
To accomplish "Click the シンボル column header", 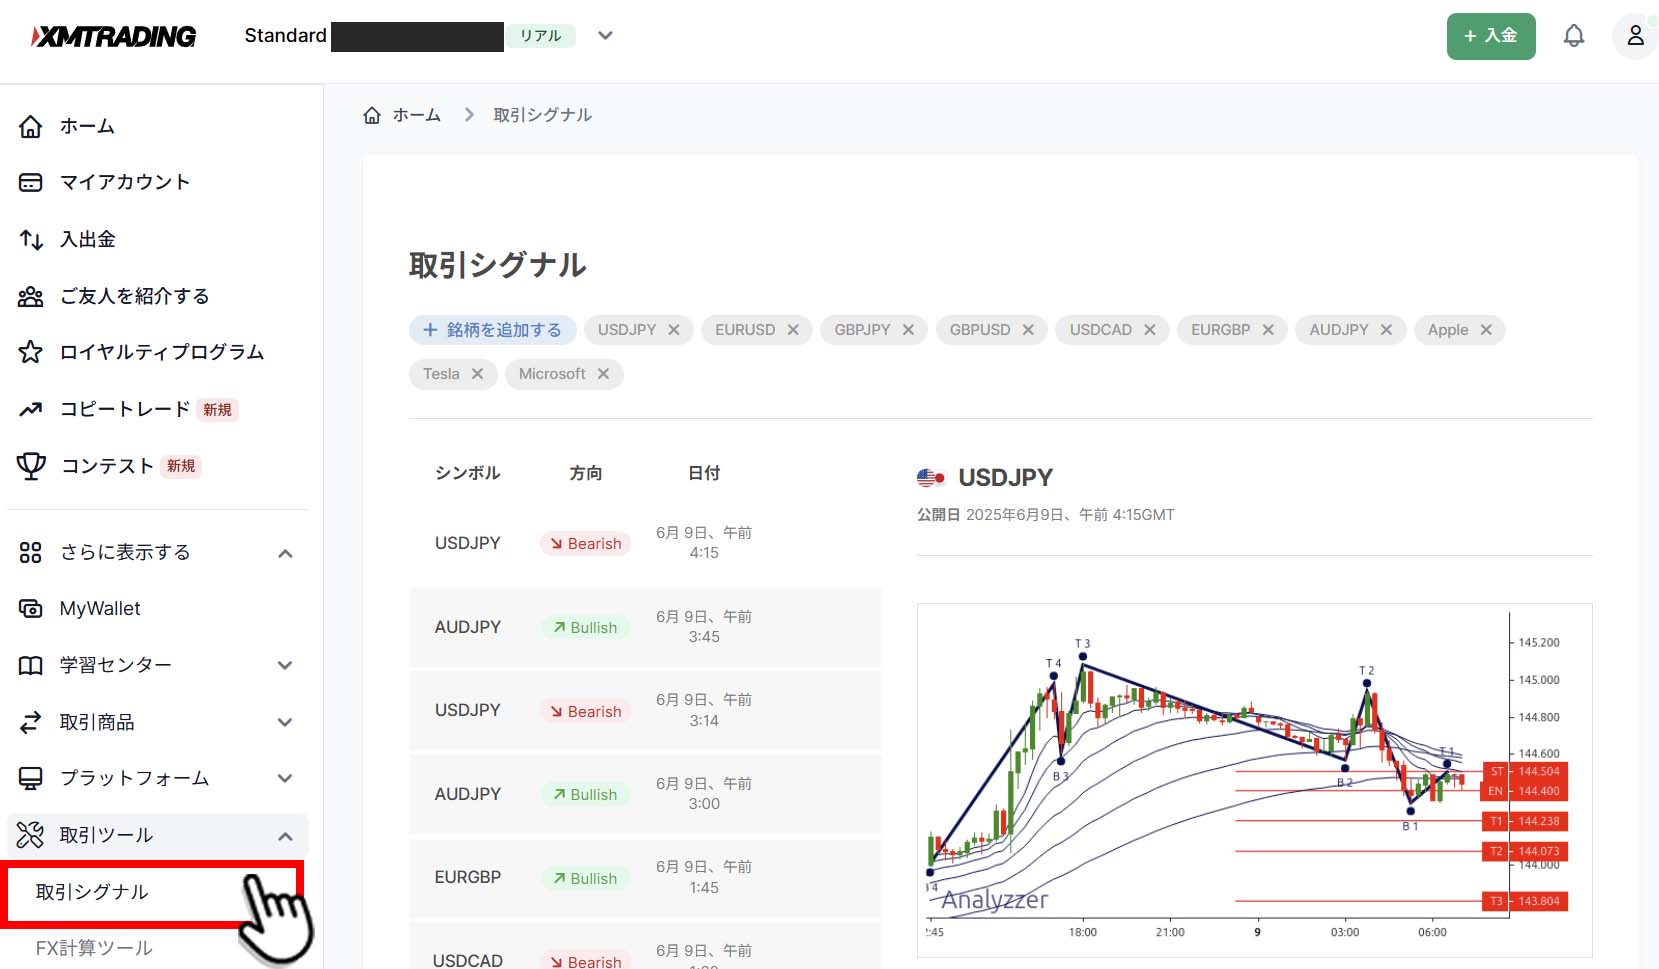I will (x=467, y=473).
